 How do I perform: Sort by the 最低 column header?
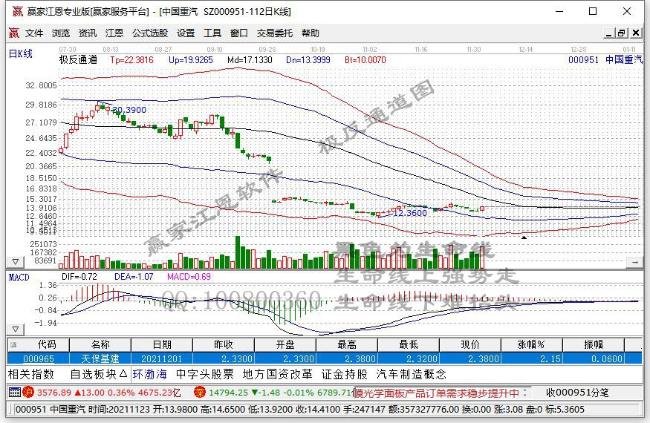(408, 345)
